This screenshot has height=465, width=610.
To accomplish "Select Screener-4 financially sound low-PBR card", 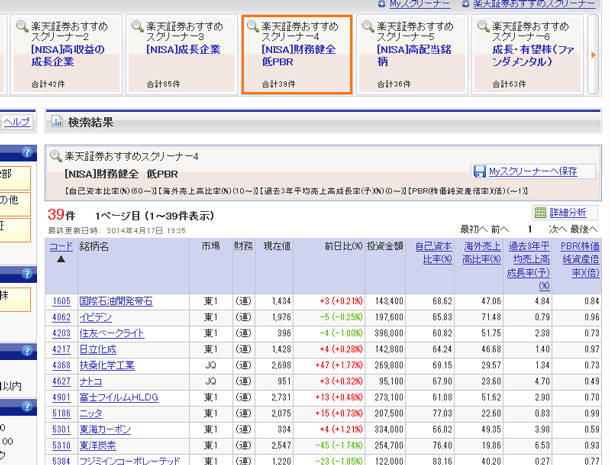I will (x=297, y=55).
